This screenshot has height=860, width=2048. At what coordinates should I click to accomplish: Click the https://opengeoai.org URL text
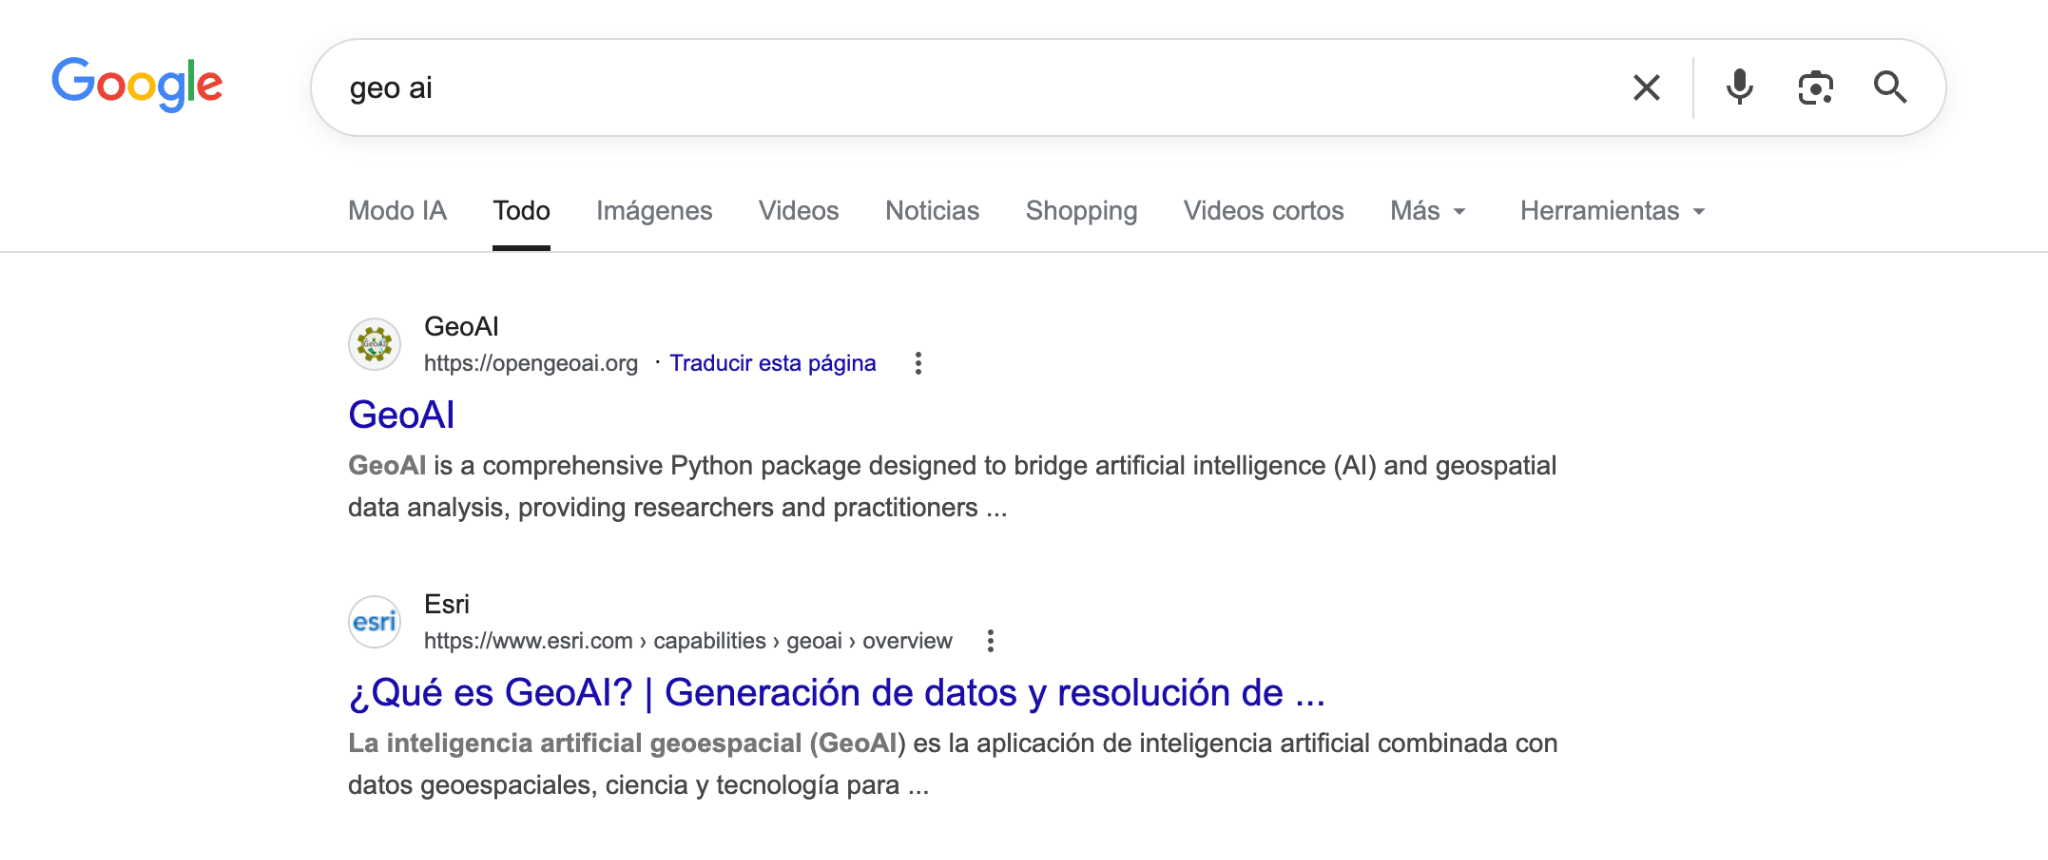coord(531,363)
